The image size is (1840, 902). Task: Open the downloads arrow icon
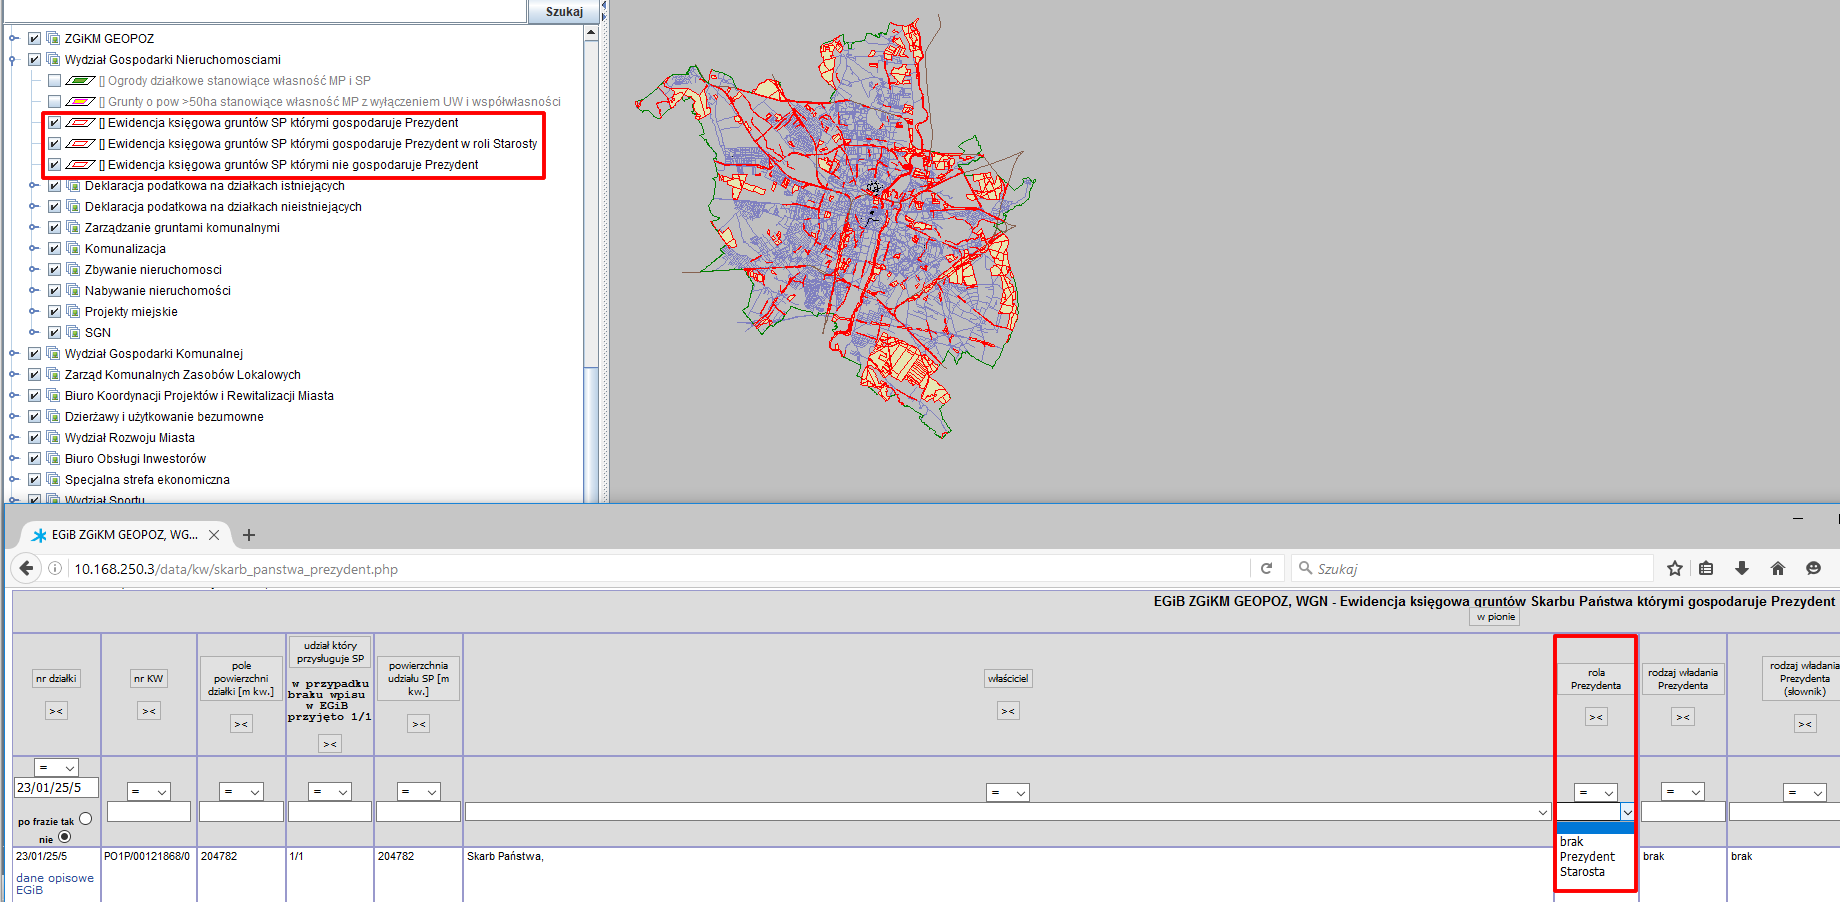[1742, 568]
